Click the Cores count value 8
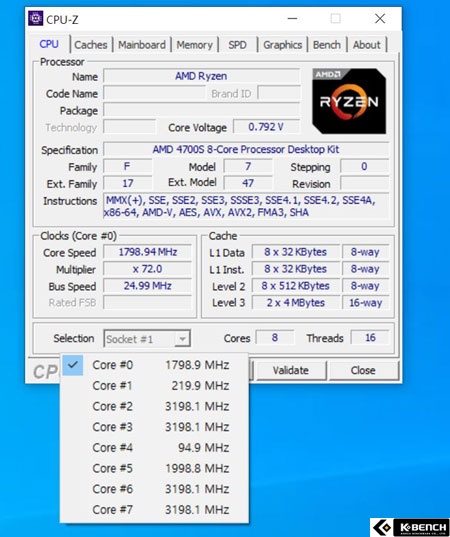Screen dimensions: 450x537 (x=275, y=338)
